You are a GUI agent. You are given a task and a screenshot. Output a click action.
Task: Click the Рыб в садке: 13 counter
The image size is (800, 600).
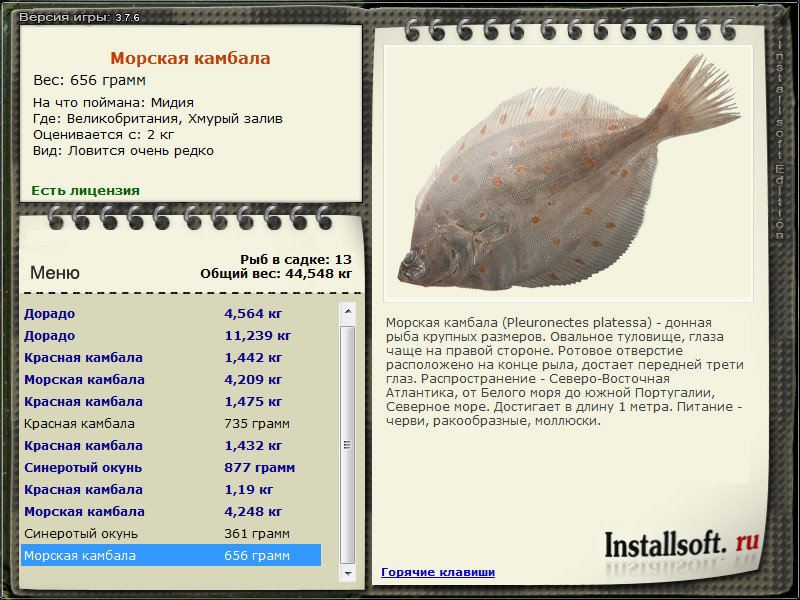pyautogui.click(x=296, y=259)
